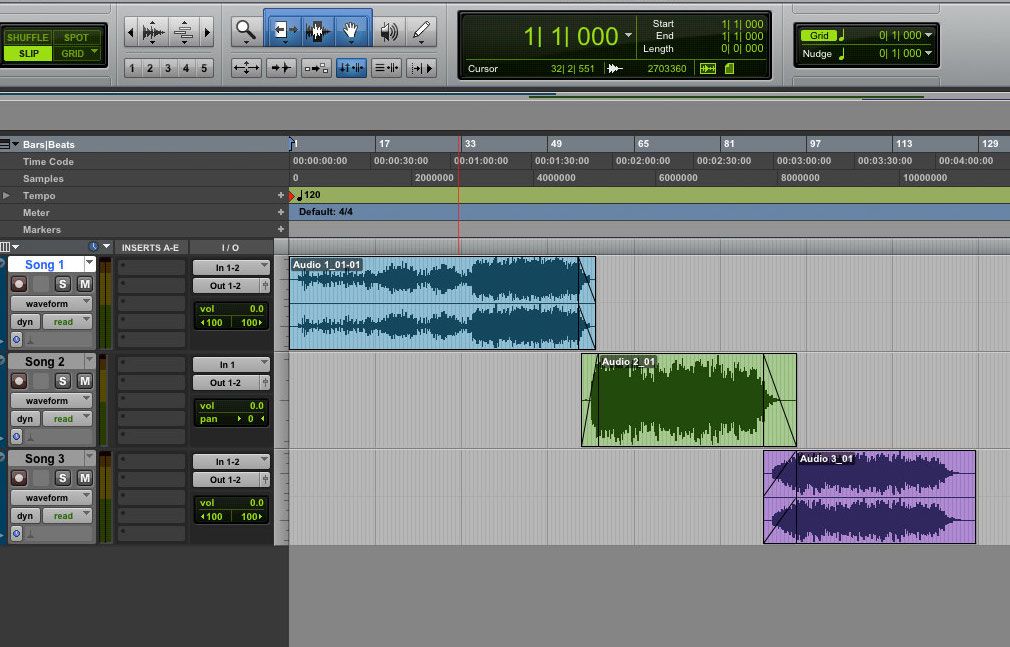Open track list column view selector
This screenshot has width=1010, height=647.
(10, 247)
